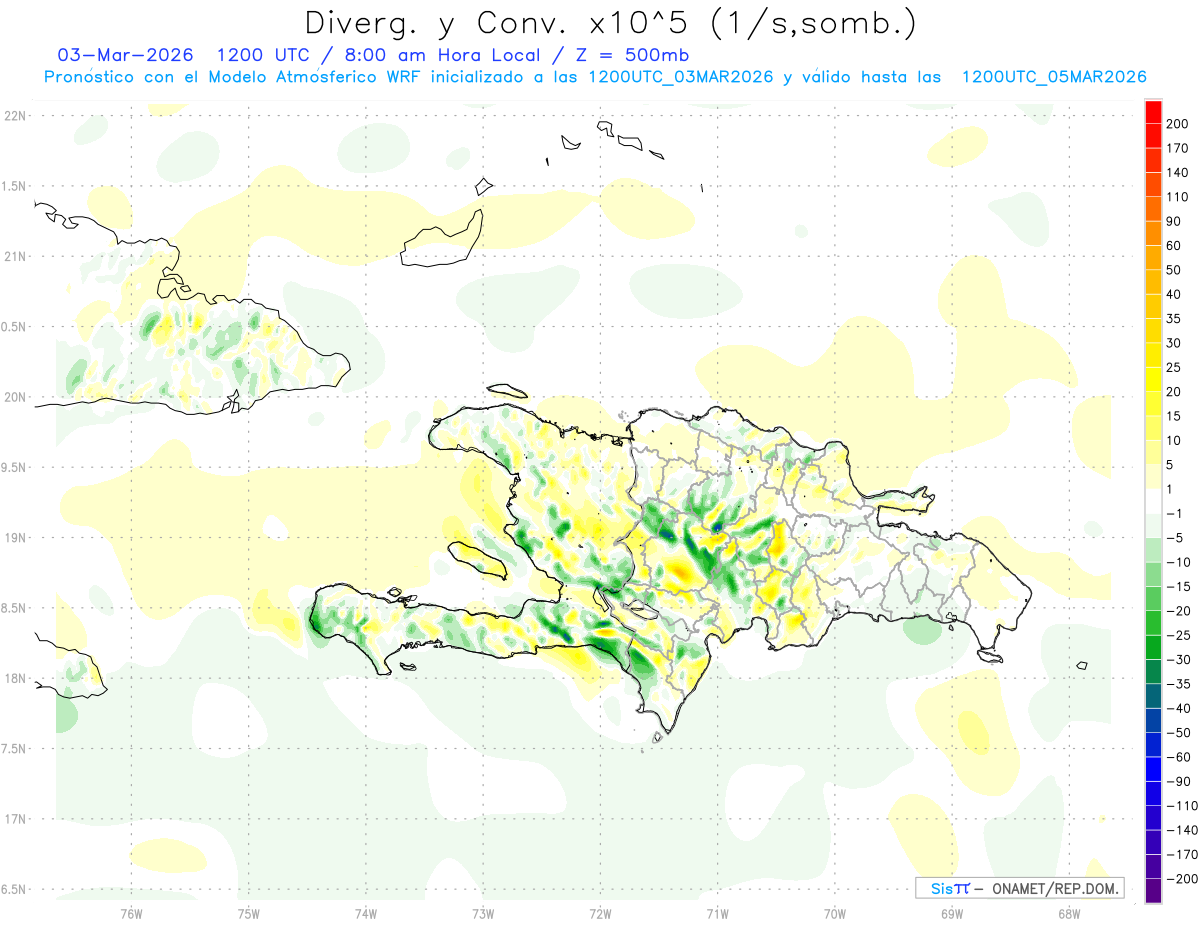Click the green colorbar swatch between -20 and -25
The image size is (1200, 927).
click(x=1154, y=623)
